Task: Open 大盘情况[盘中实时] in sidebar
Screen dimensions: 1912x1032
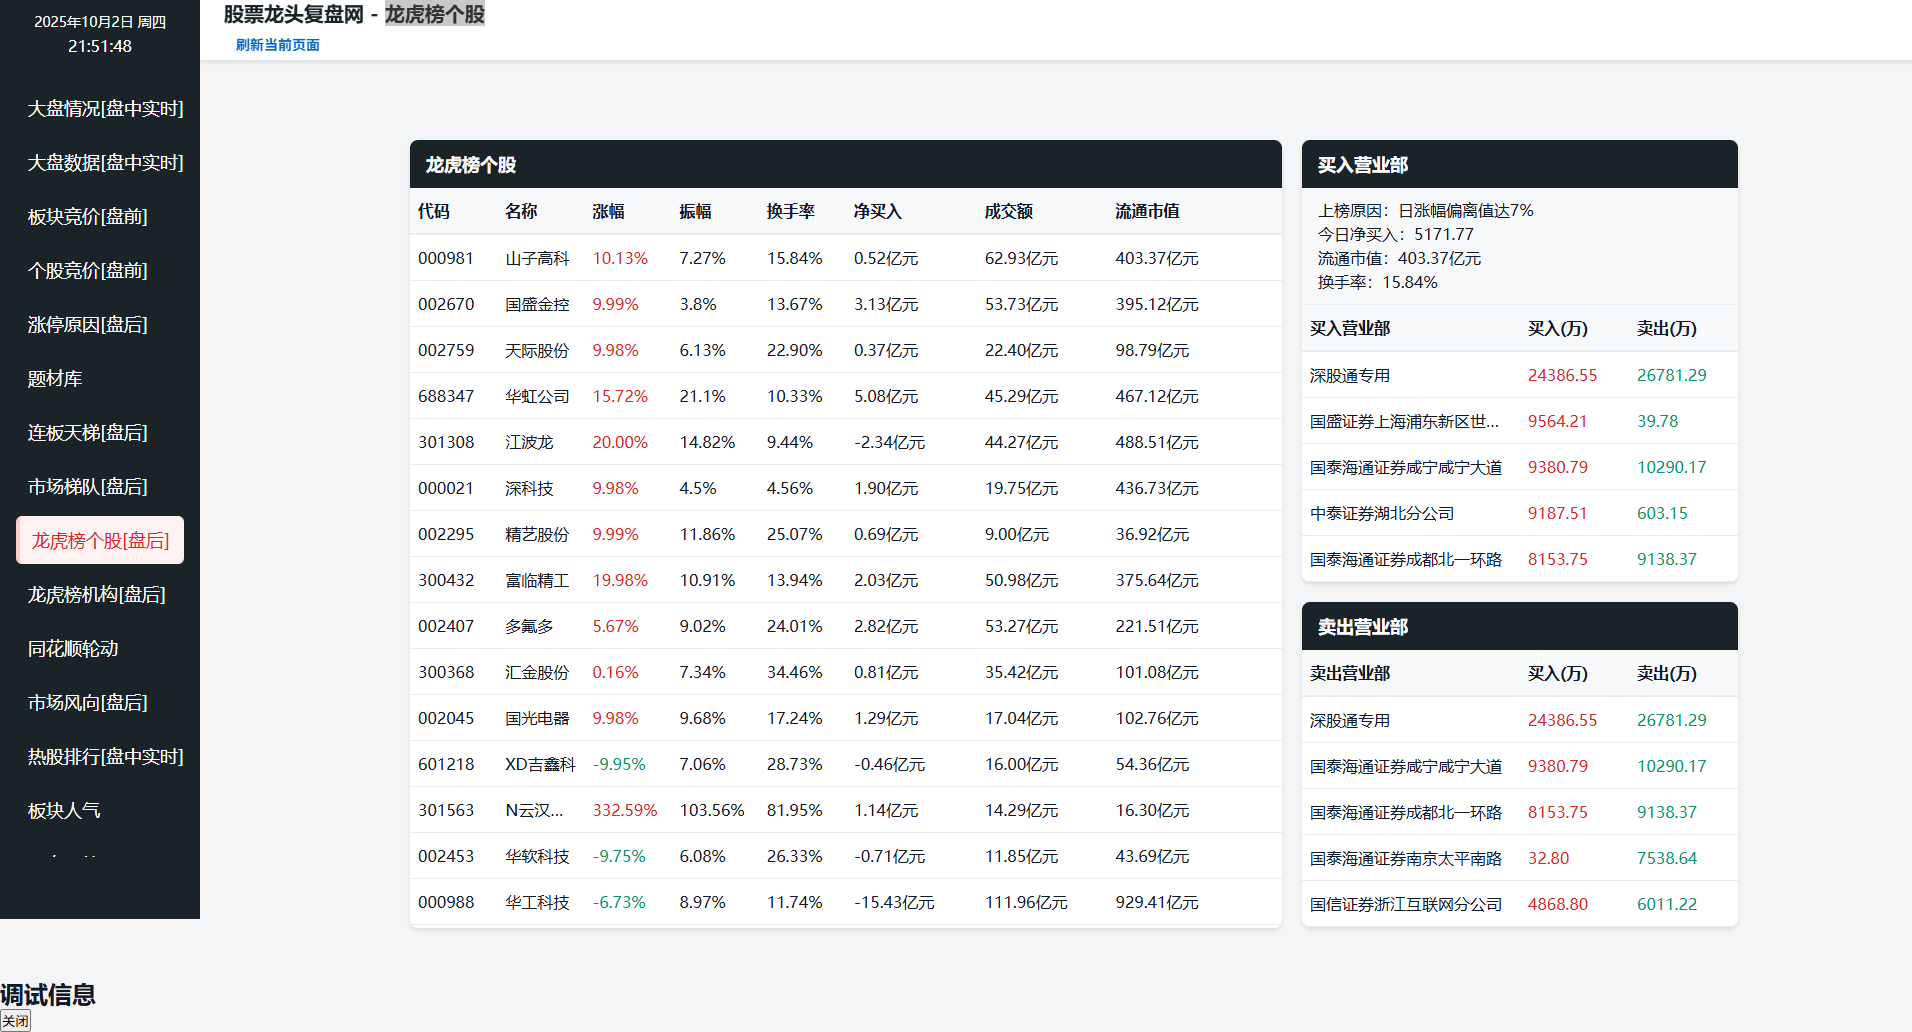Action: pyautogui.click(x=105, y=109)
